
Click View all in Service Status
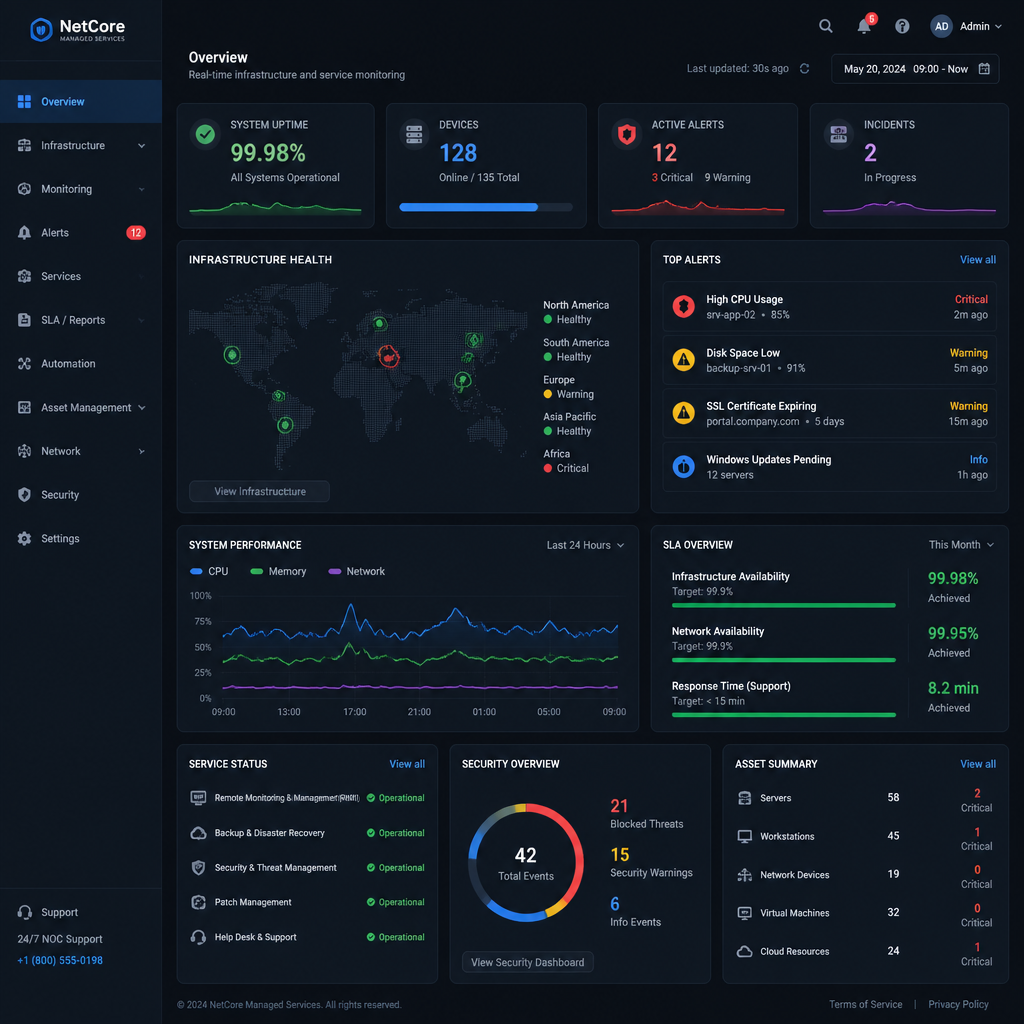point(407,764)
